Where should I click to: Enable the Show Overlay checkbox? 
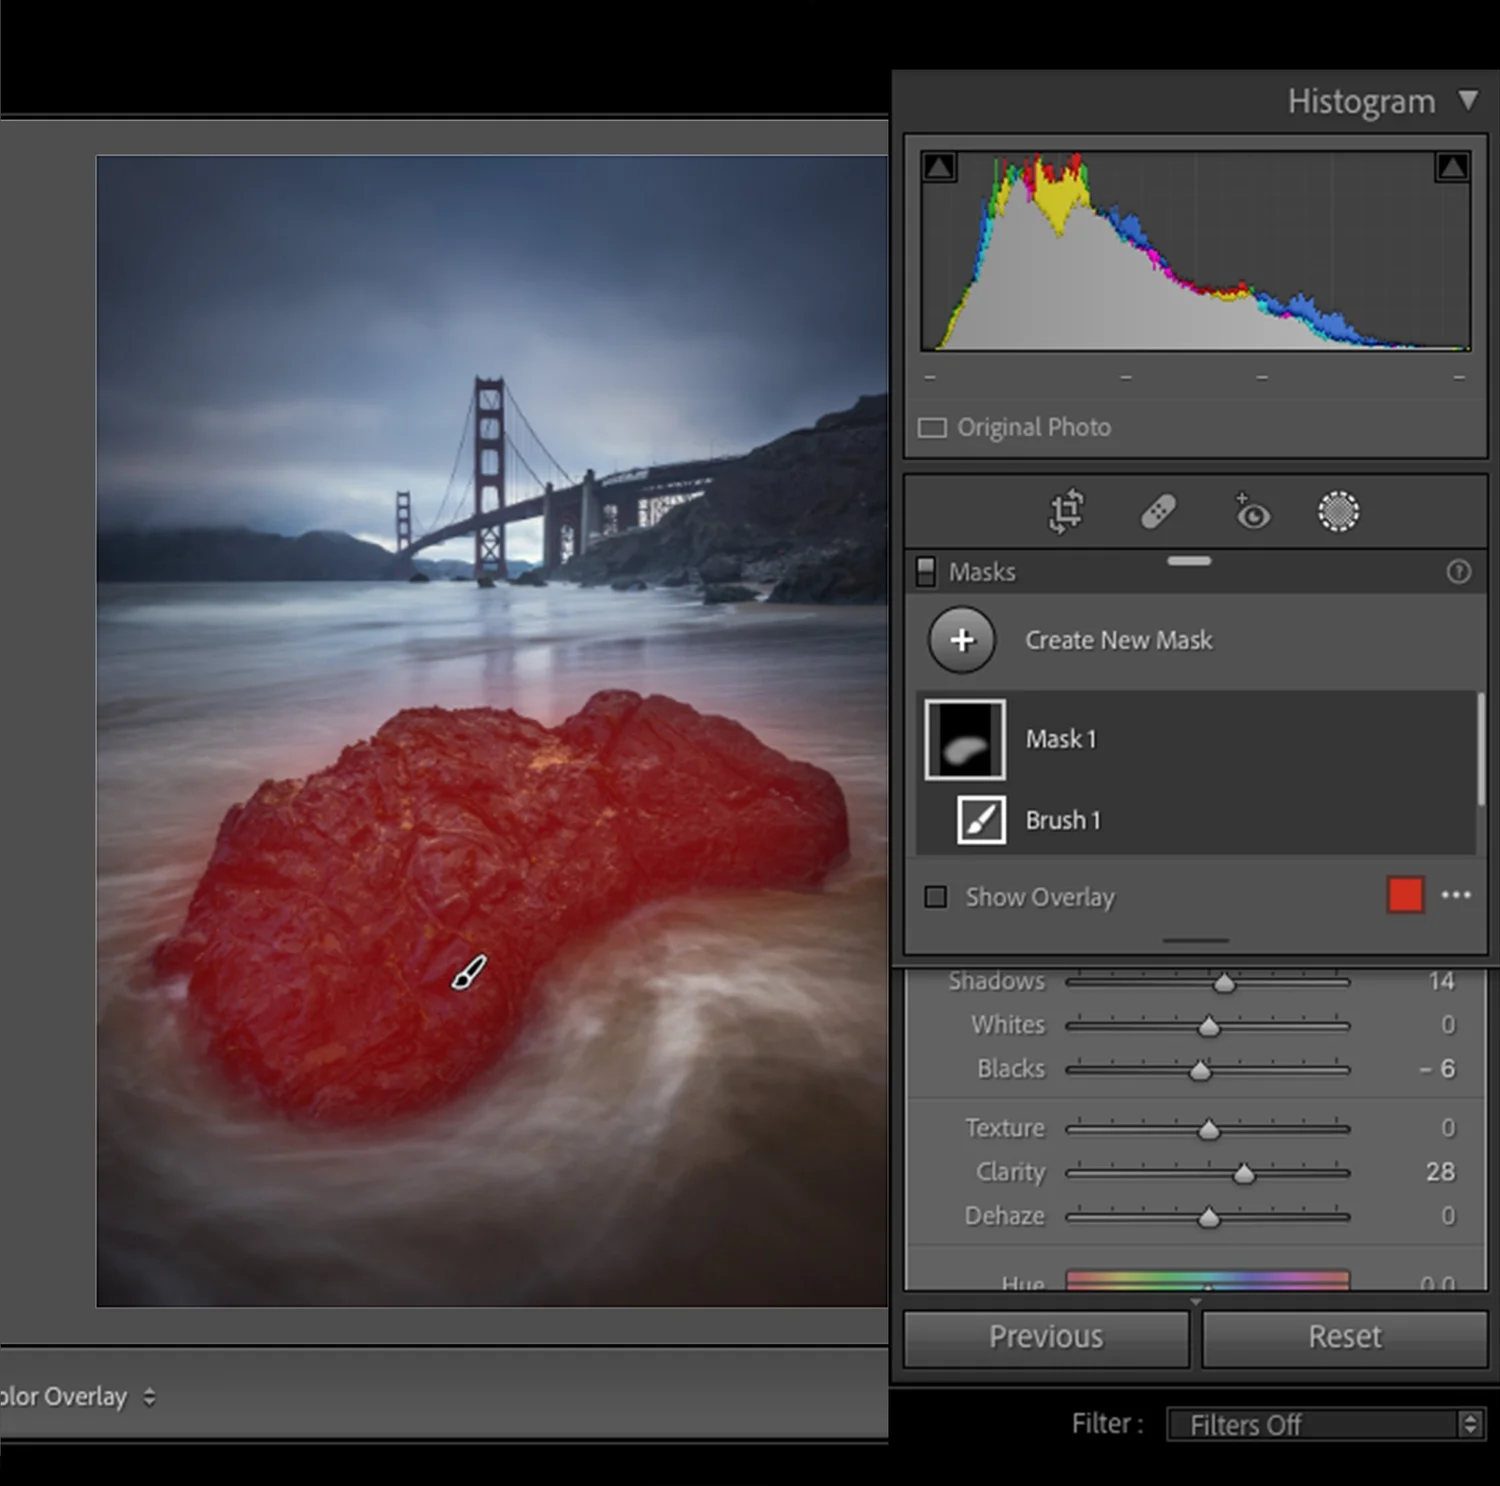point(936,897)
